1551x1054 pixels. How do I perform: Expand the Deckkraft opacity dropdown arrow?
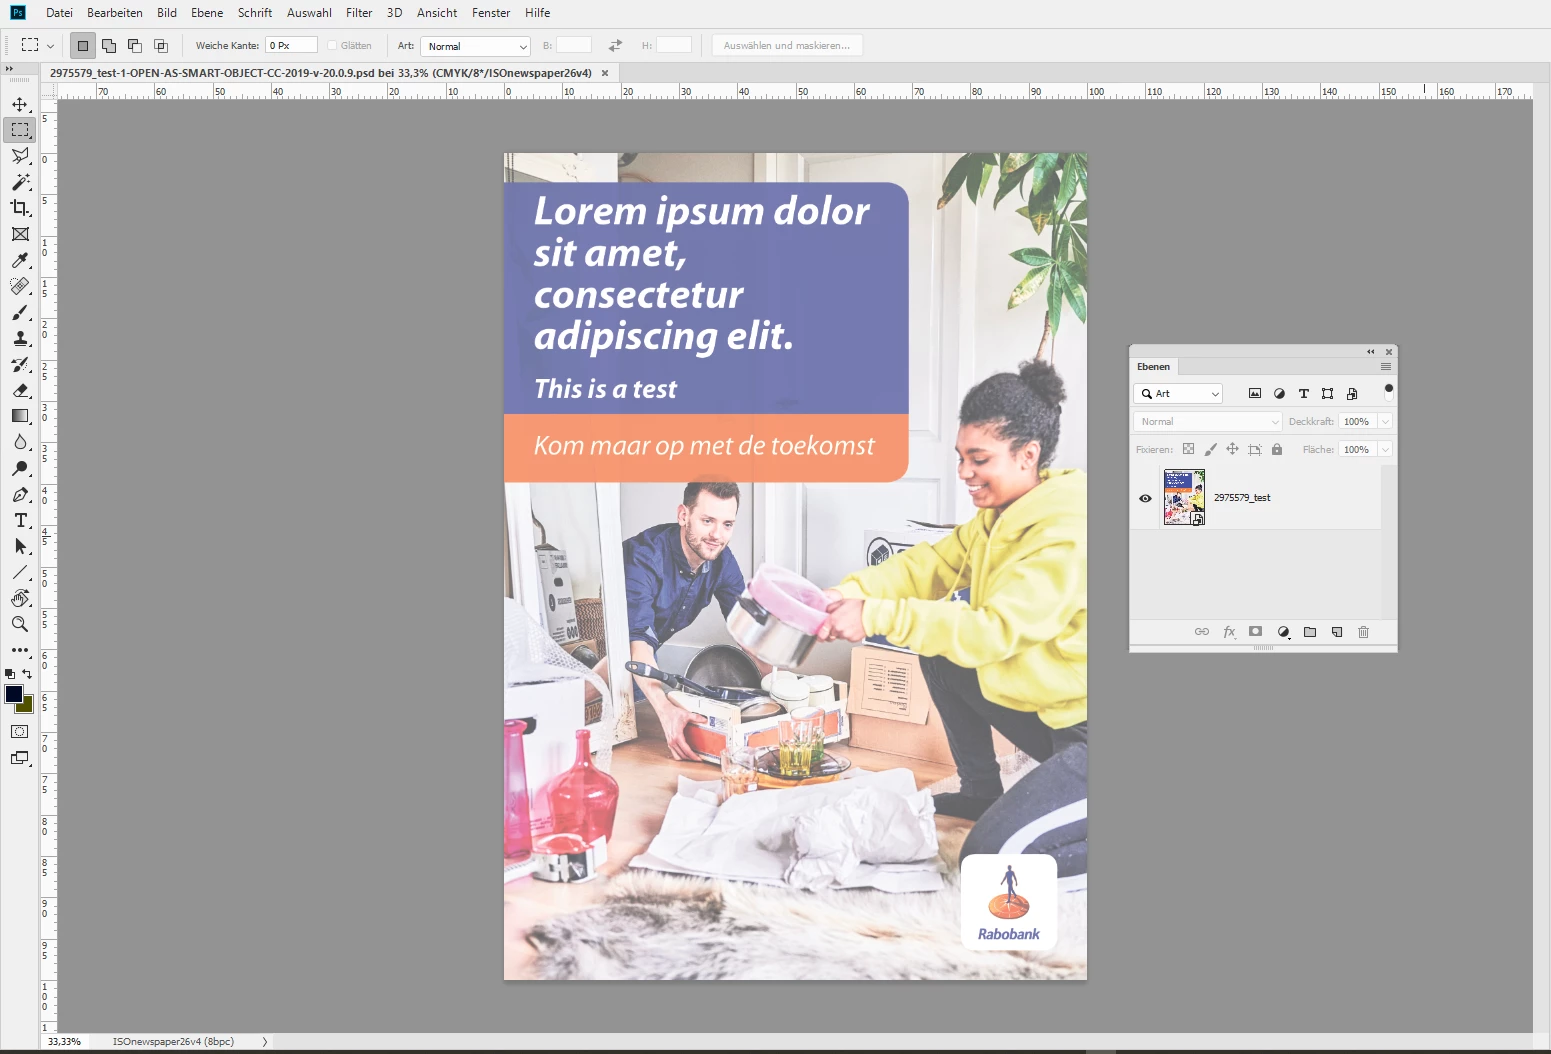(x=1385, y=422)
